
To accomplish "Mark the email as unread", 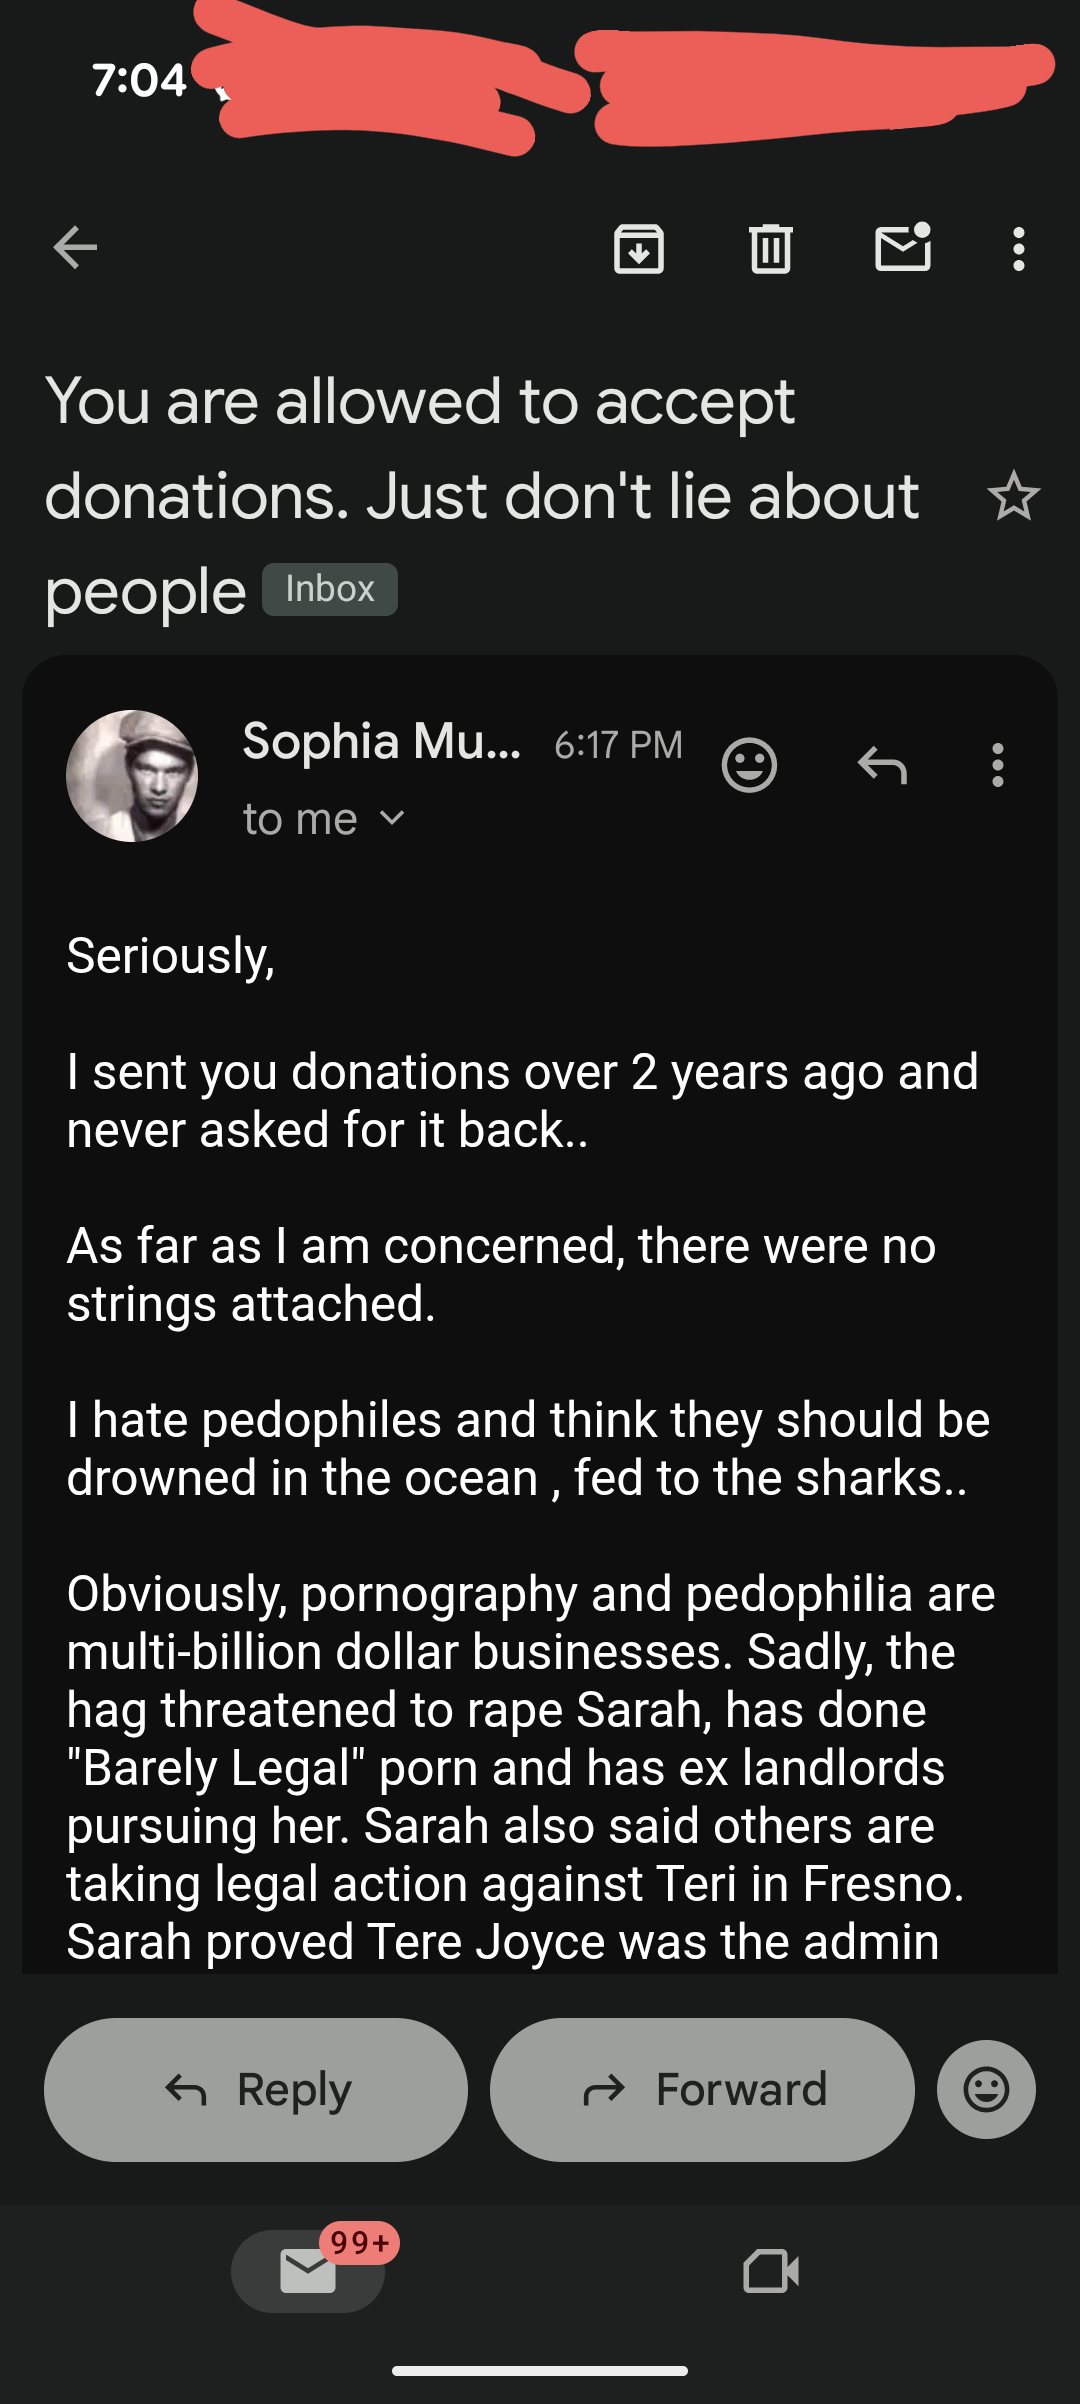I will coord(903,248).
